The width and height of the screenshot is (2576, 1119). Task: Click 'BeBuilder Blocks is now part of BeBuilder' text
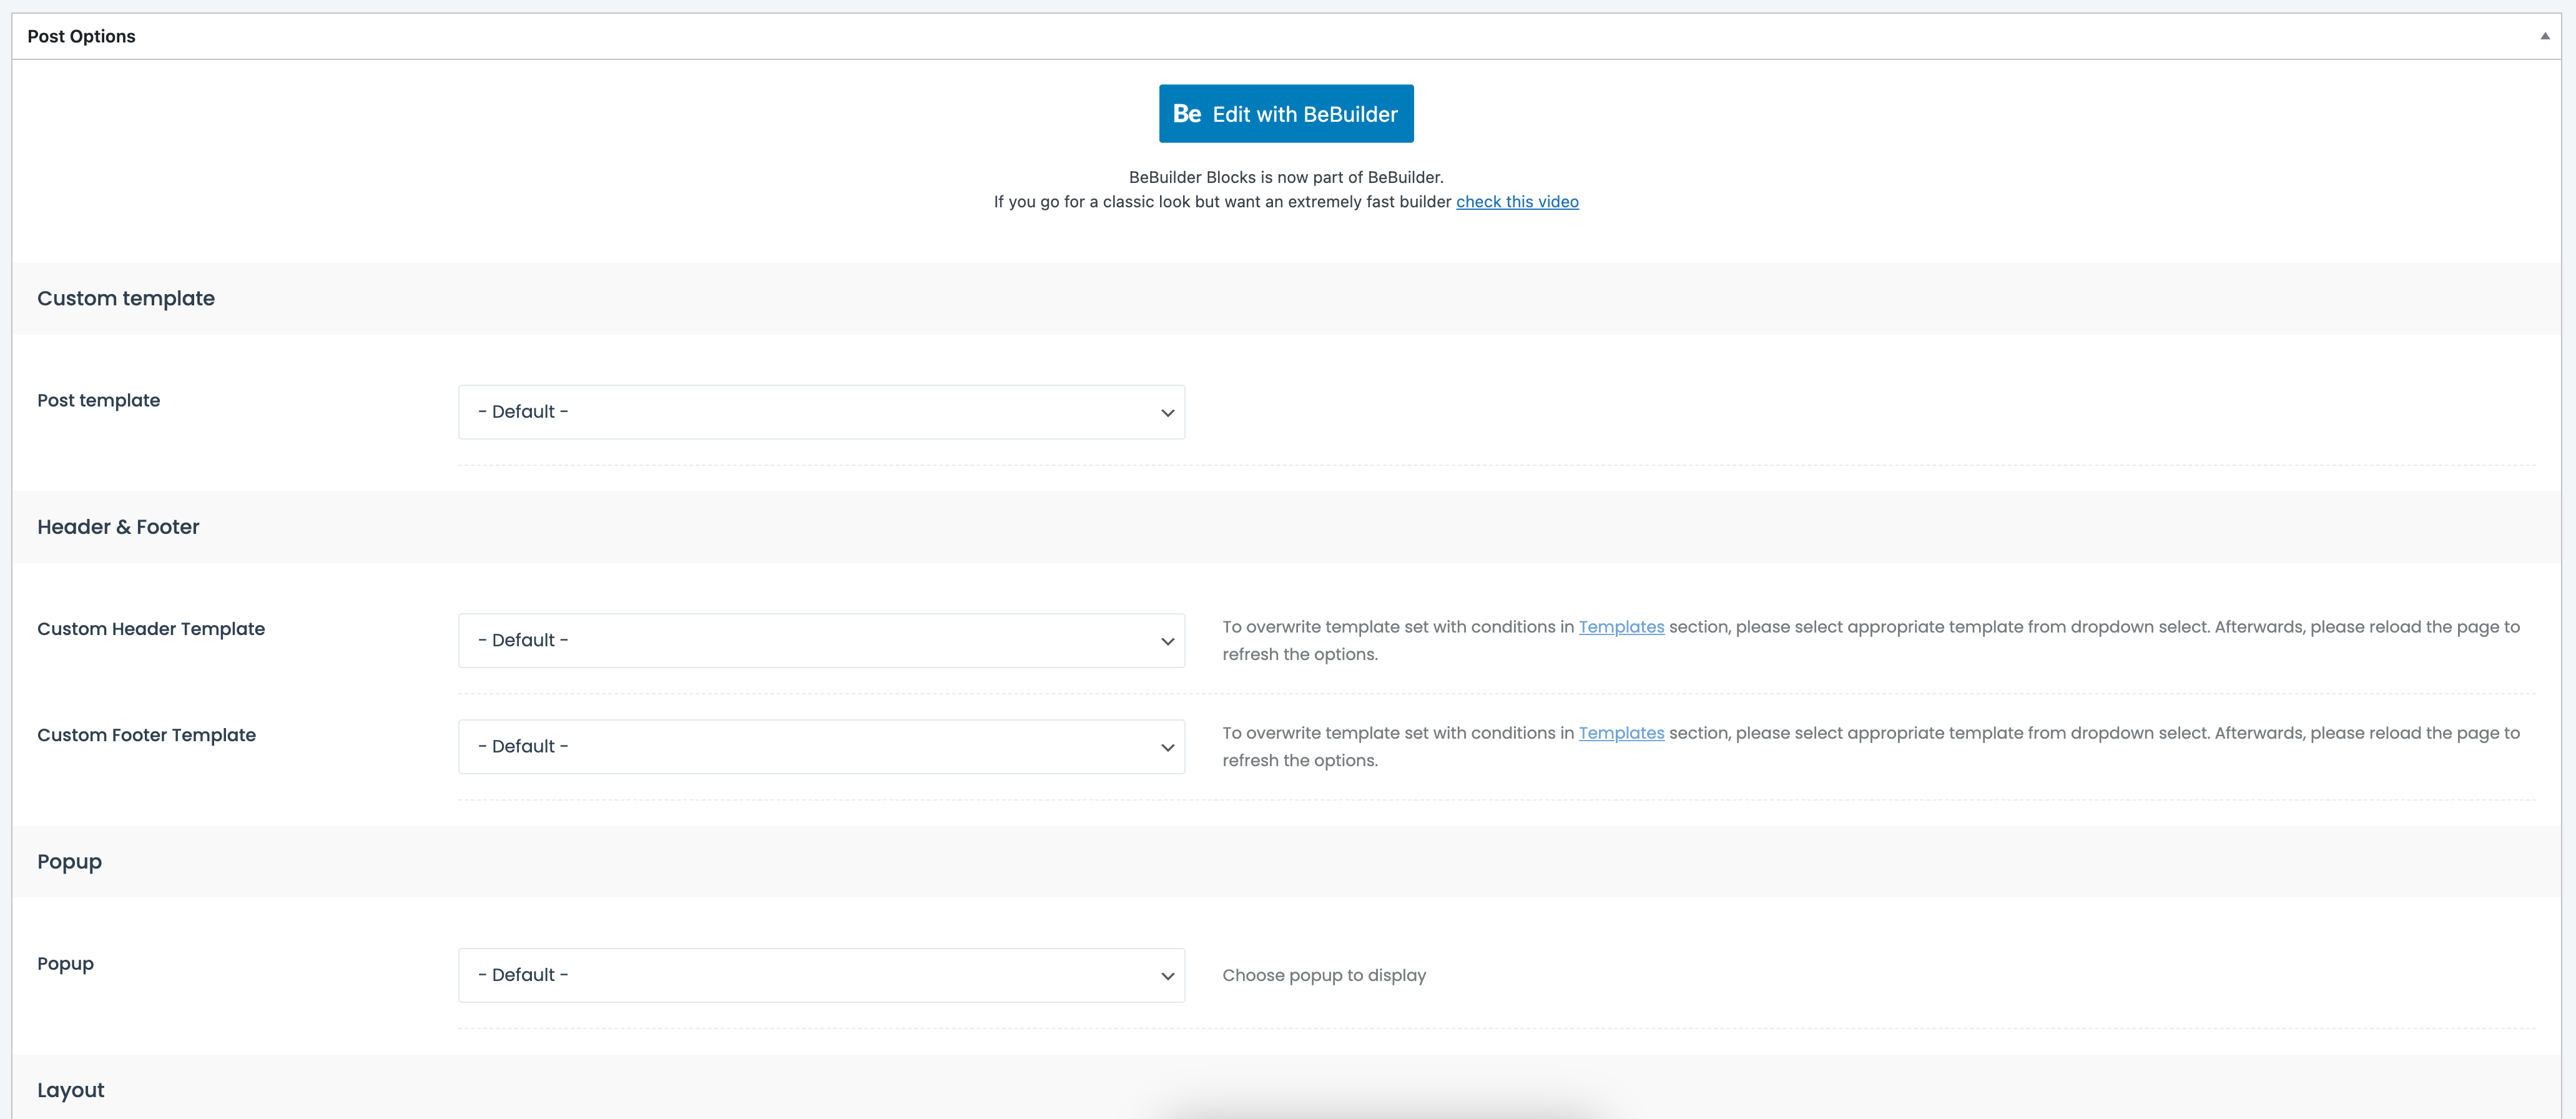click(1286, 177)
